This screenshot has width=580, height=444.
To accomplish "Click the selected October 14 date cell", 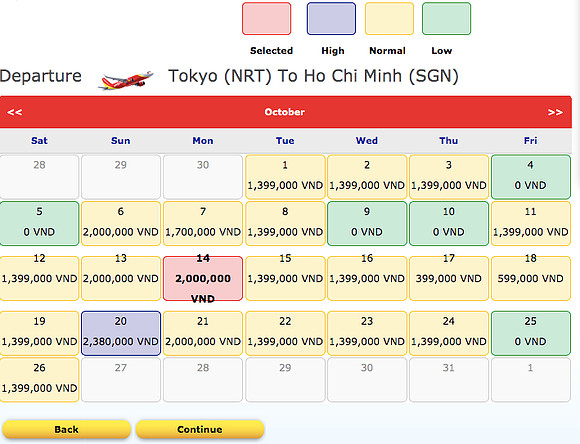I will pos(203,278).
